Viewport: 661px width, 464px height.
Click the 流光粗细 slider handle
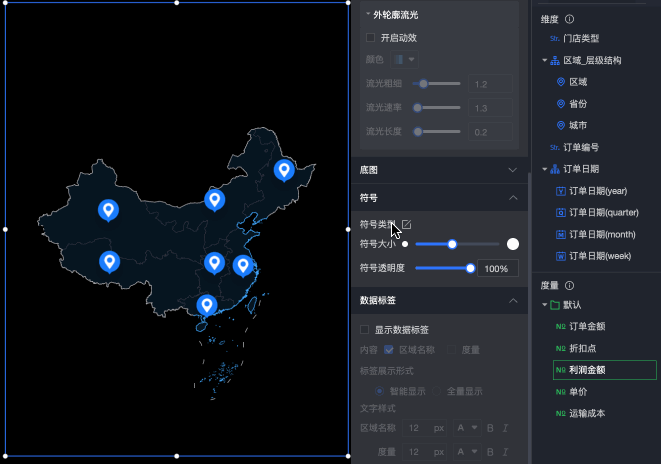[423, 83]
